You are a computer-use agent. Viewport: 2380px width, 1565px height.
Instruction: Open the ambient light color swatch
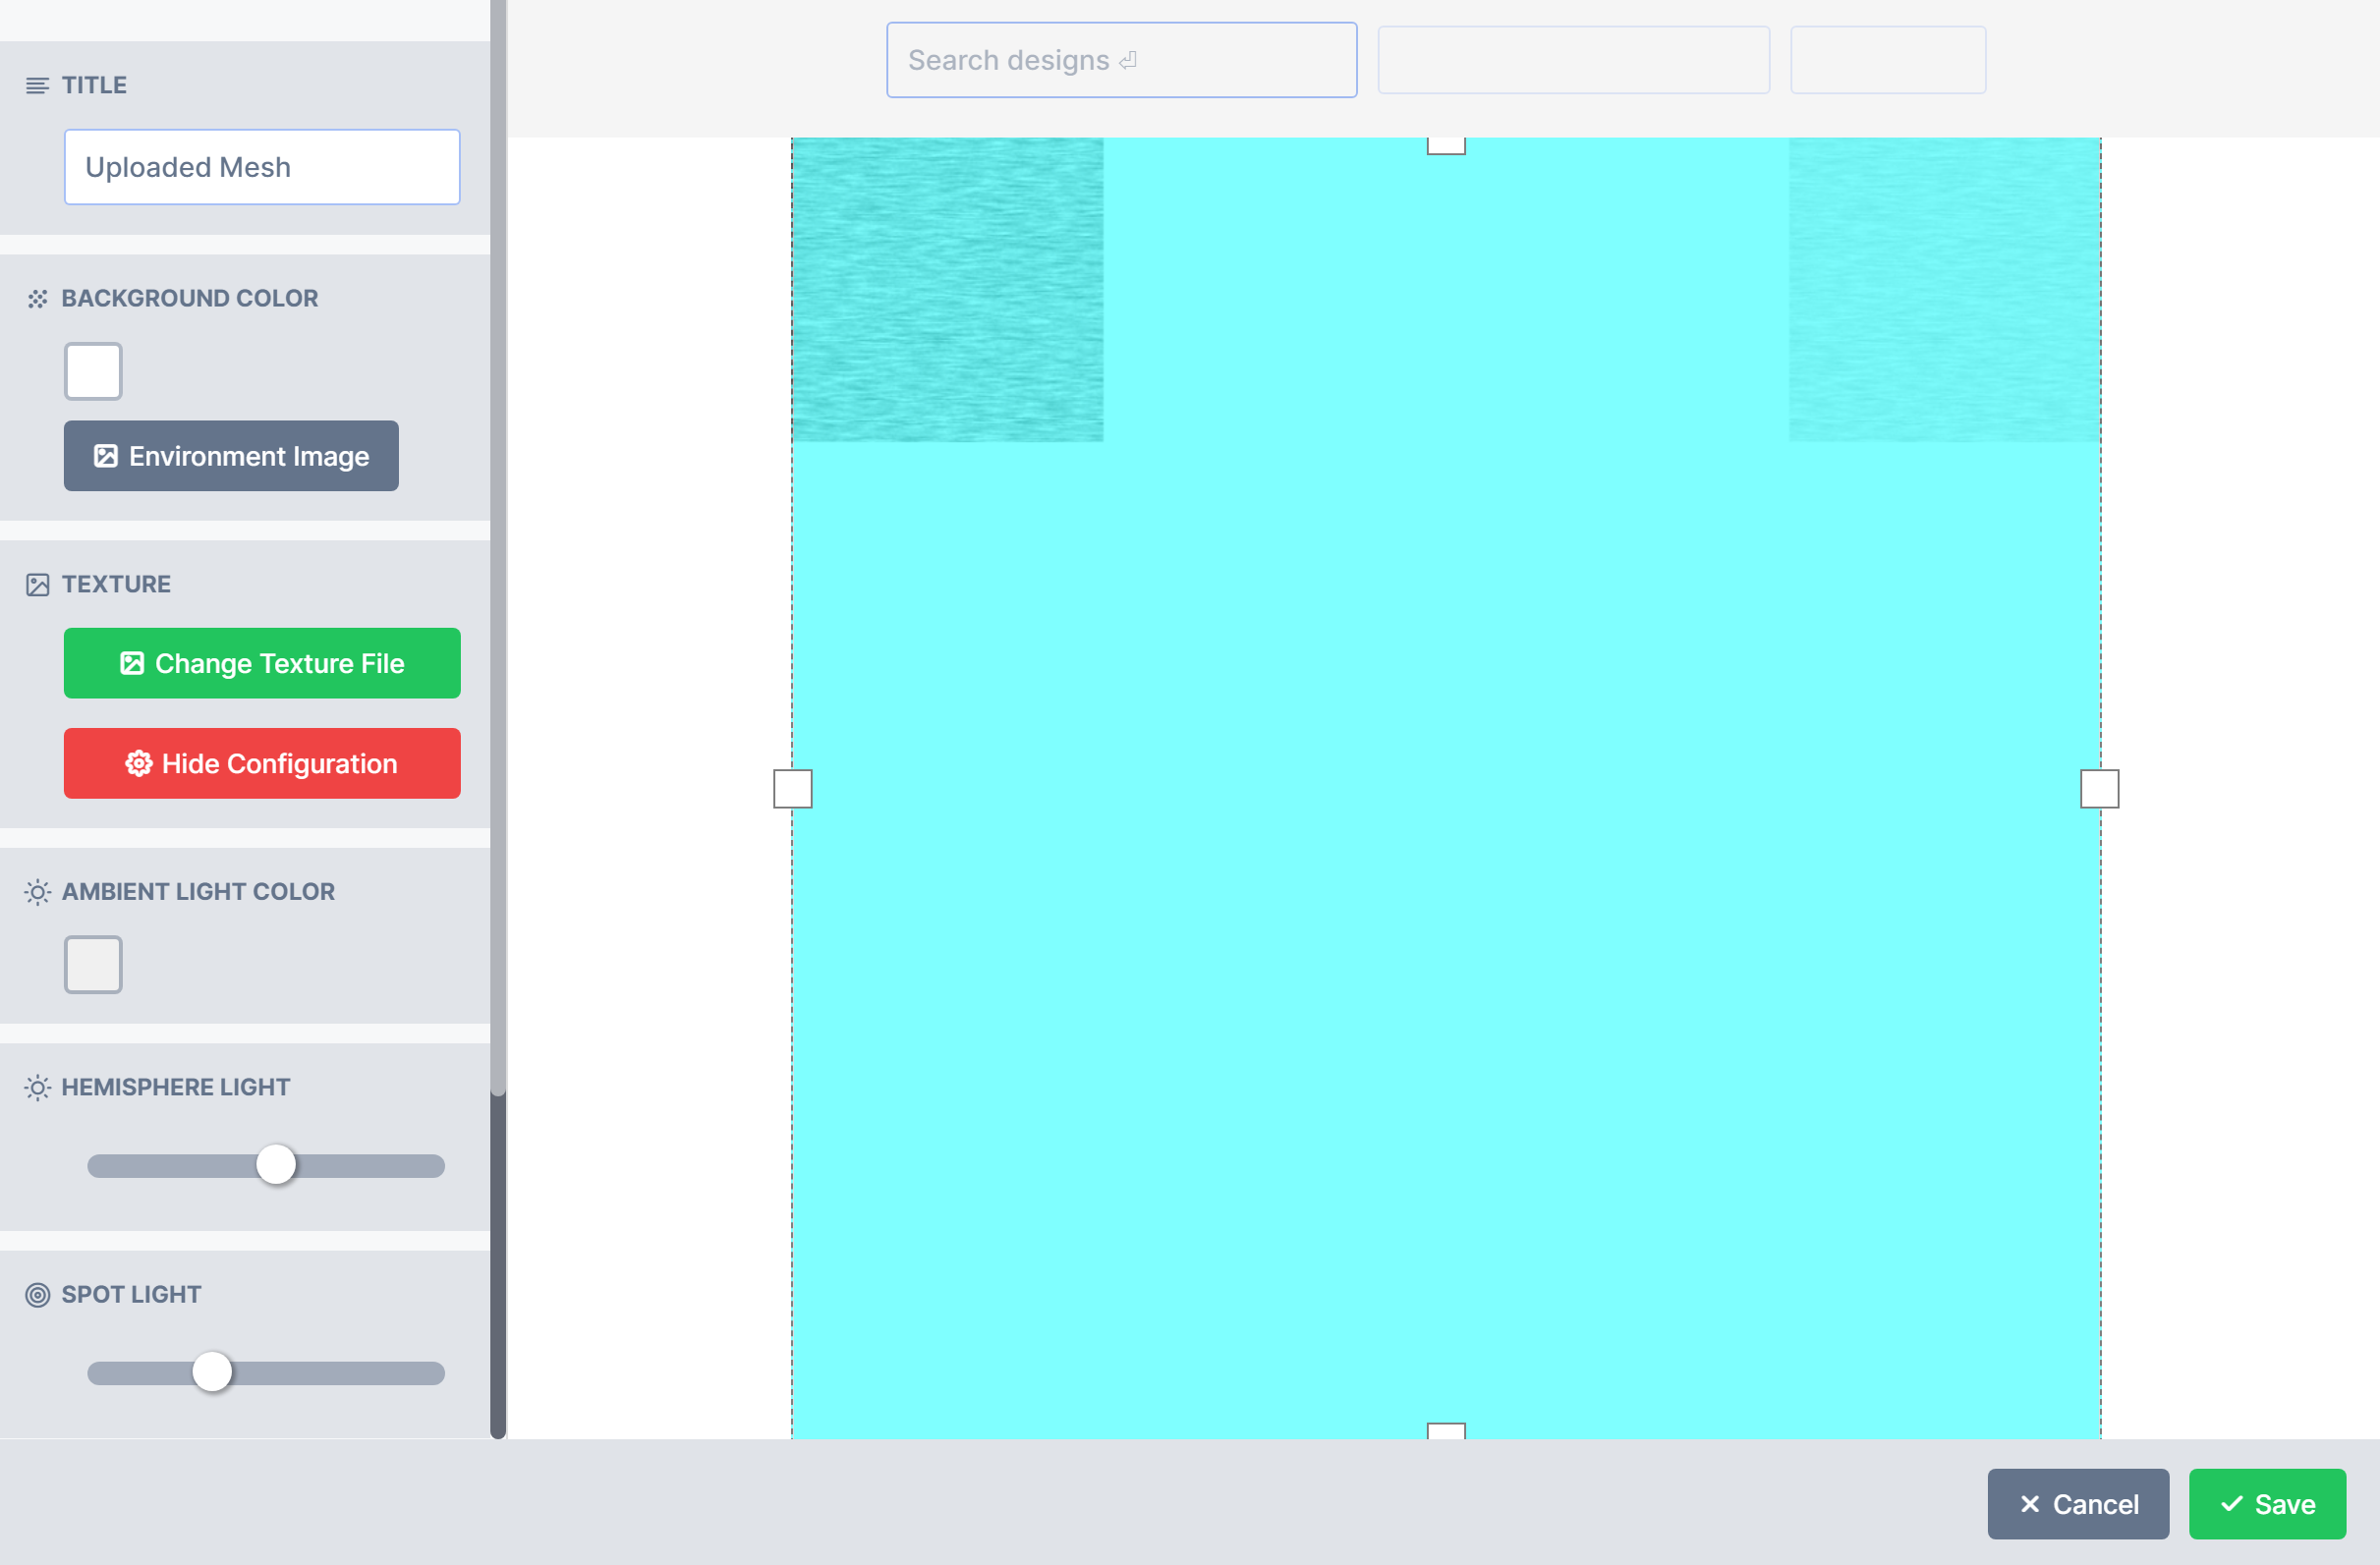click(x=93, y=964)
